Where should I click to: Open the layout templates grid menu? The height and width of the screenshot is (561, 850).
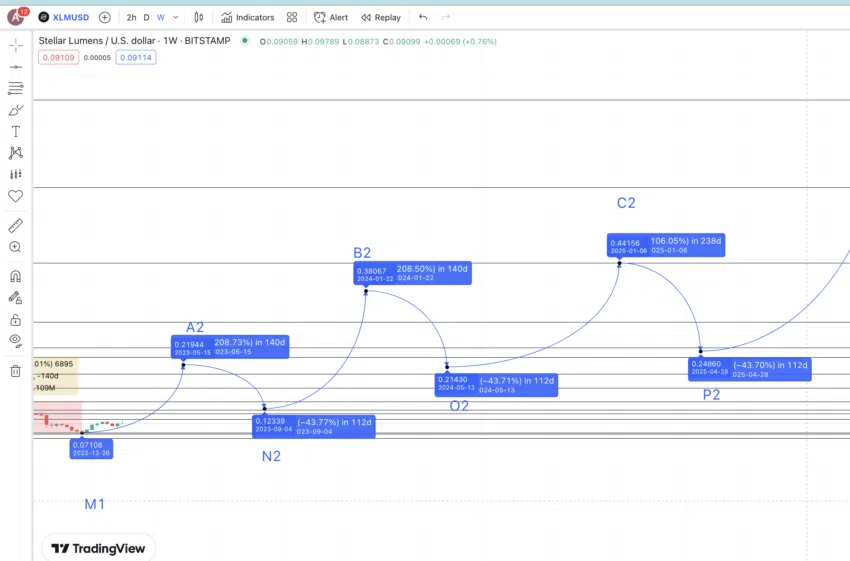(x=291, y=17)
